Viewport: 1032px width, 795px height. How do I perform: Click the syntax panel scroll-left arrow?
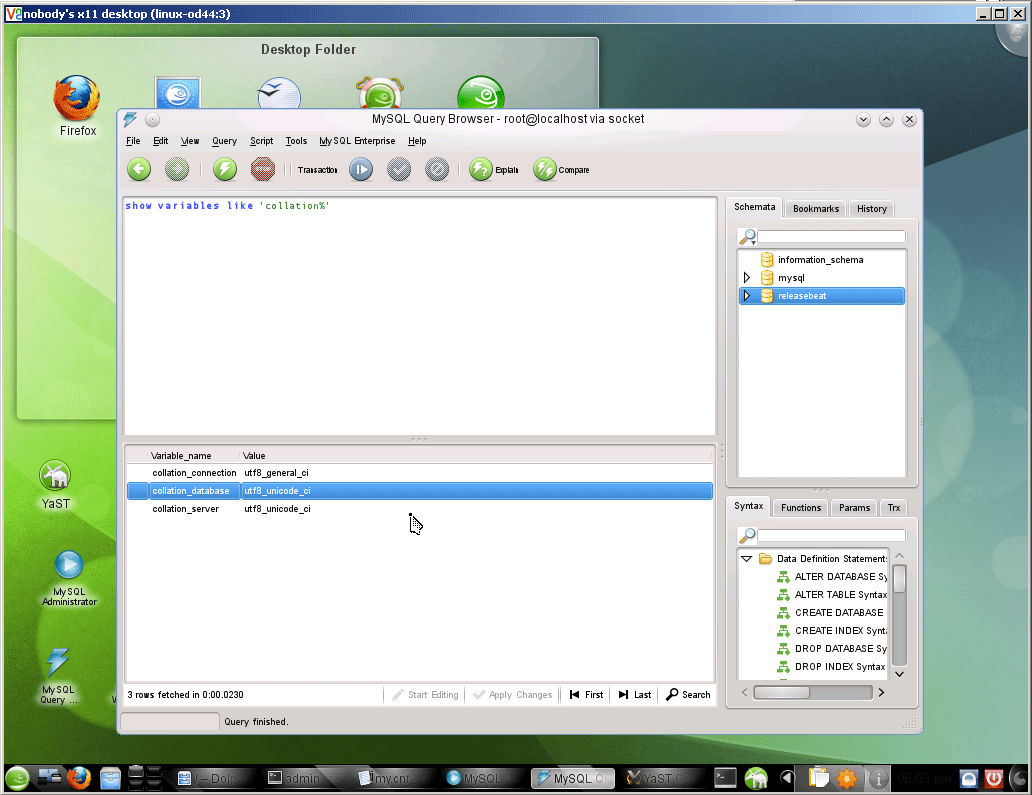pyautogui.click(x=744, y=692)
